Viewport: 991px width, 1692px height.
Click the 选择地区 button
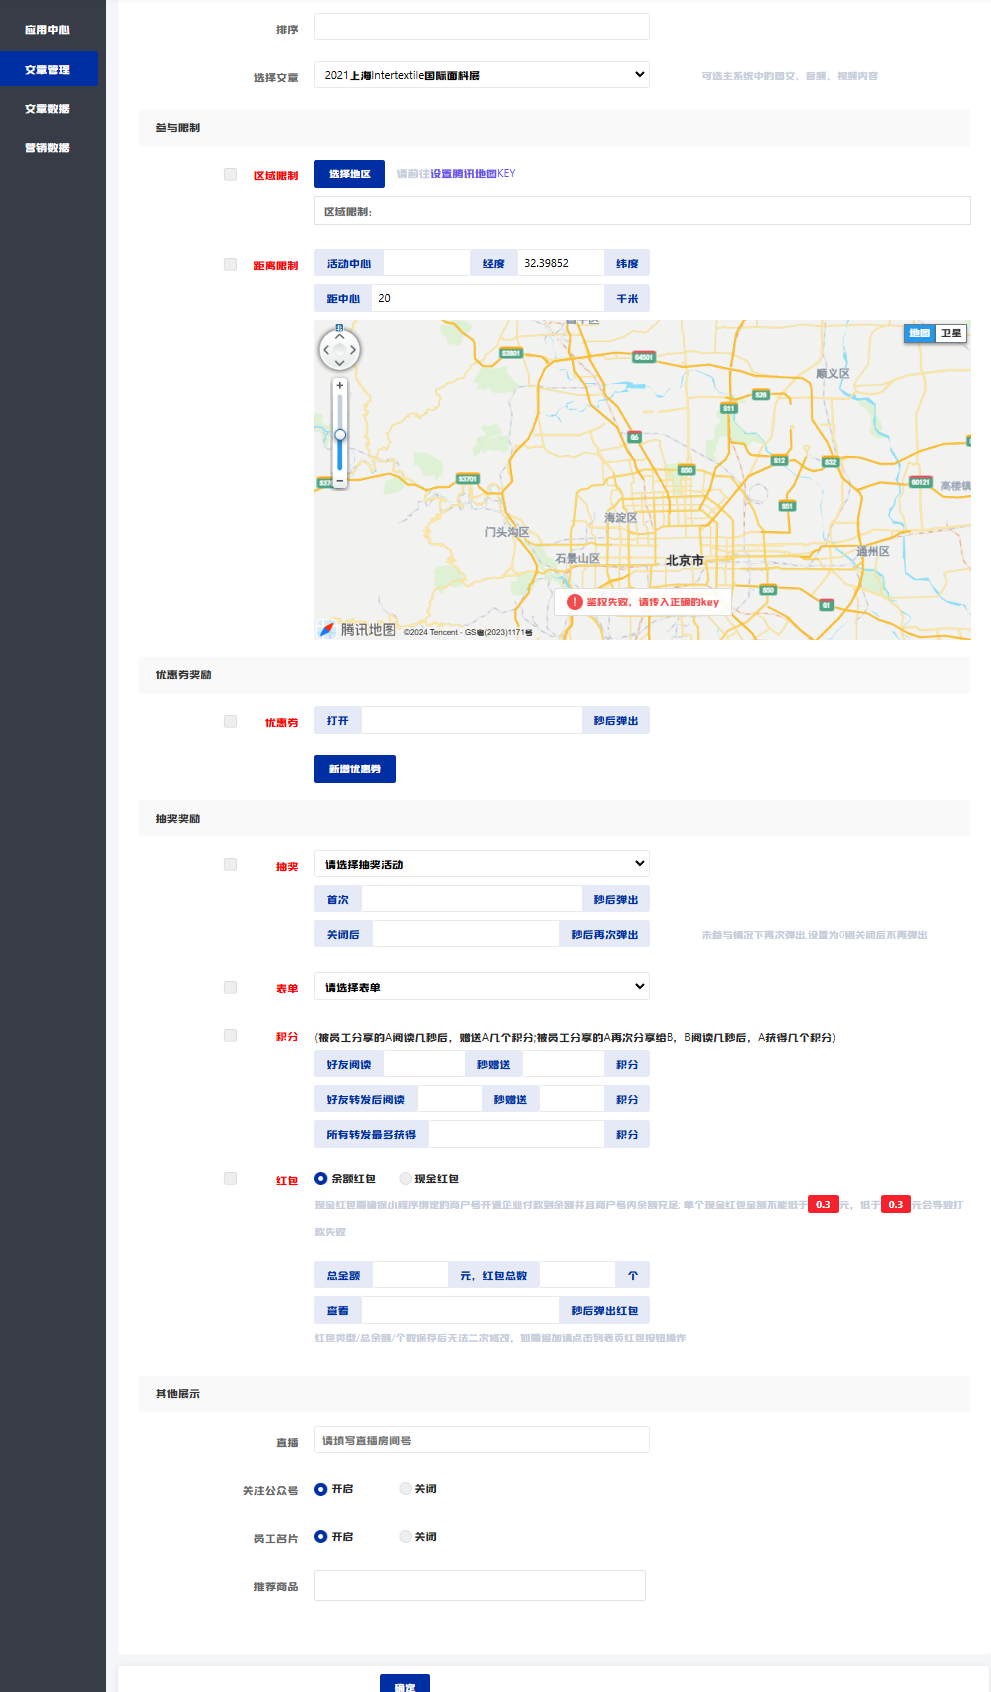pos(350,174)
